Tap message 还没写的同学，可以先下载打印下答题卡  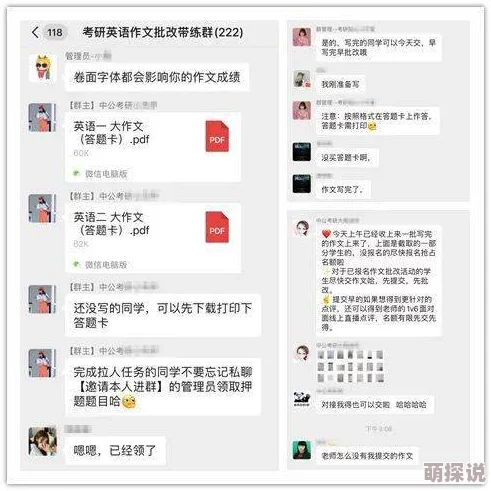point(163,315)
